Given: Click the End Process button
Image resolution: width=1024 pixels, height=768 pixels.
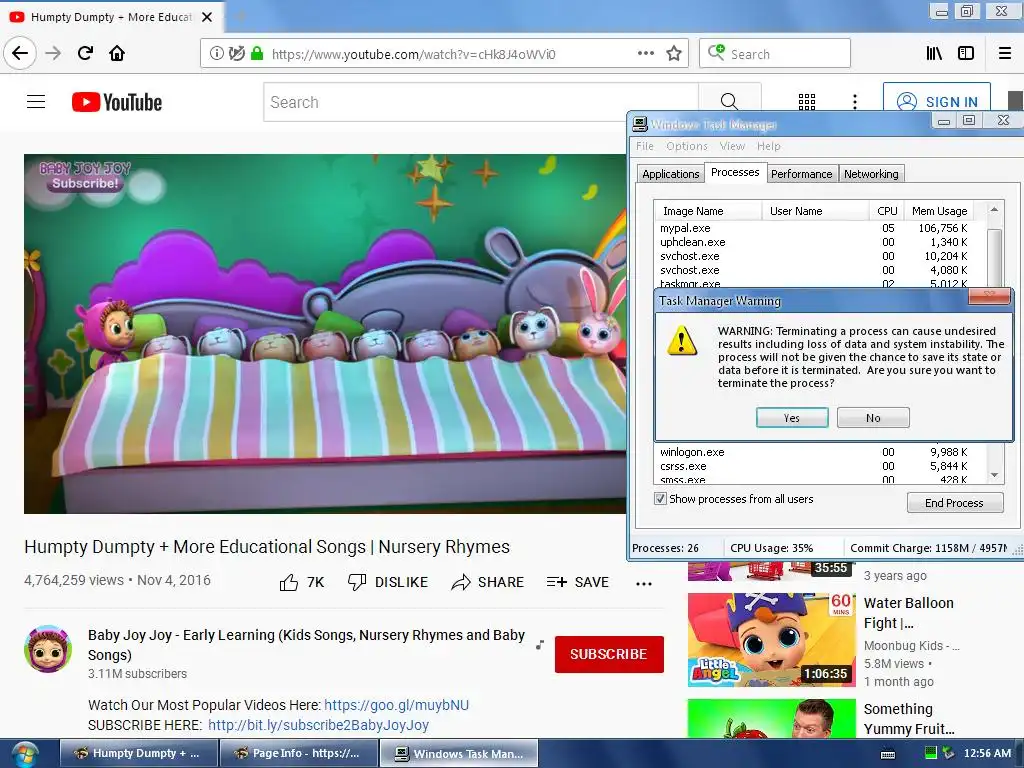Looking at the screenshot, I should coord(955,503).
